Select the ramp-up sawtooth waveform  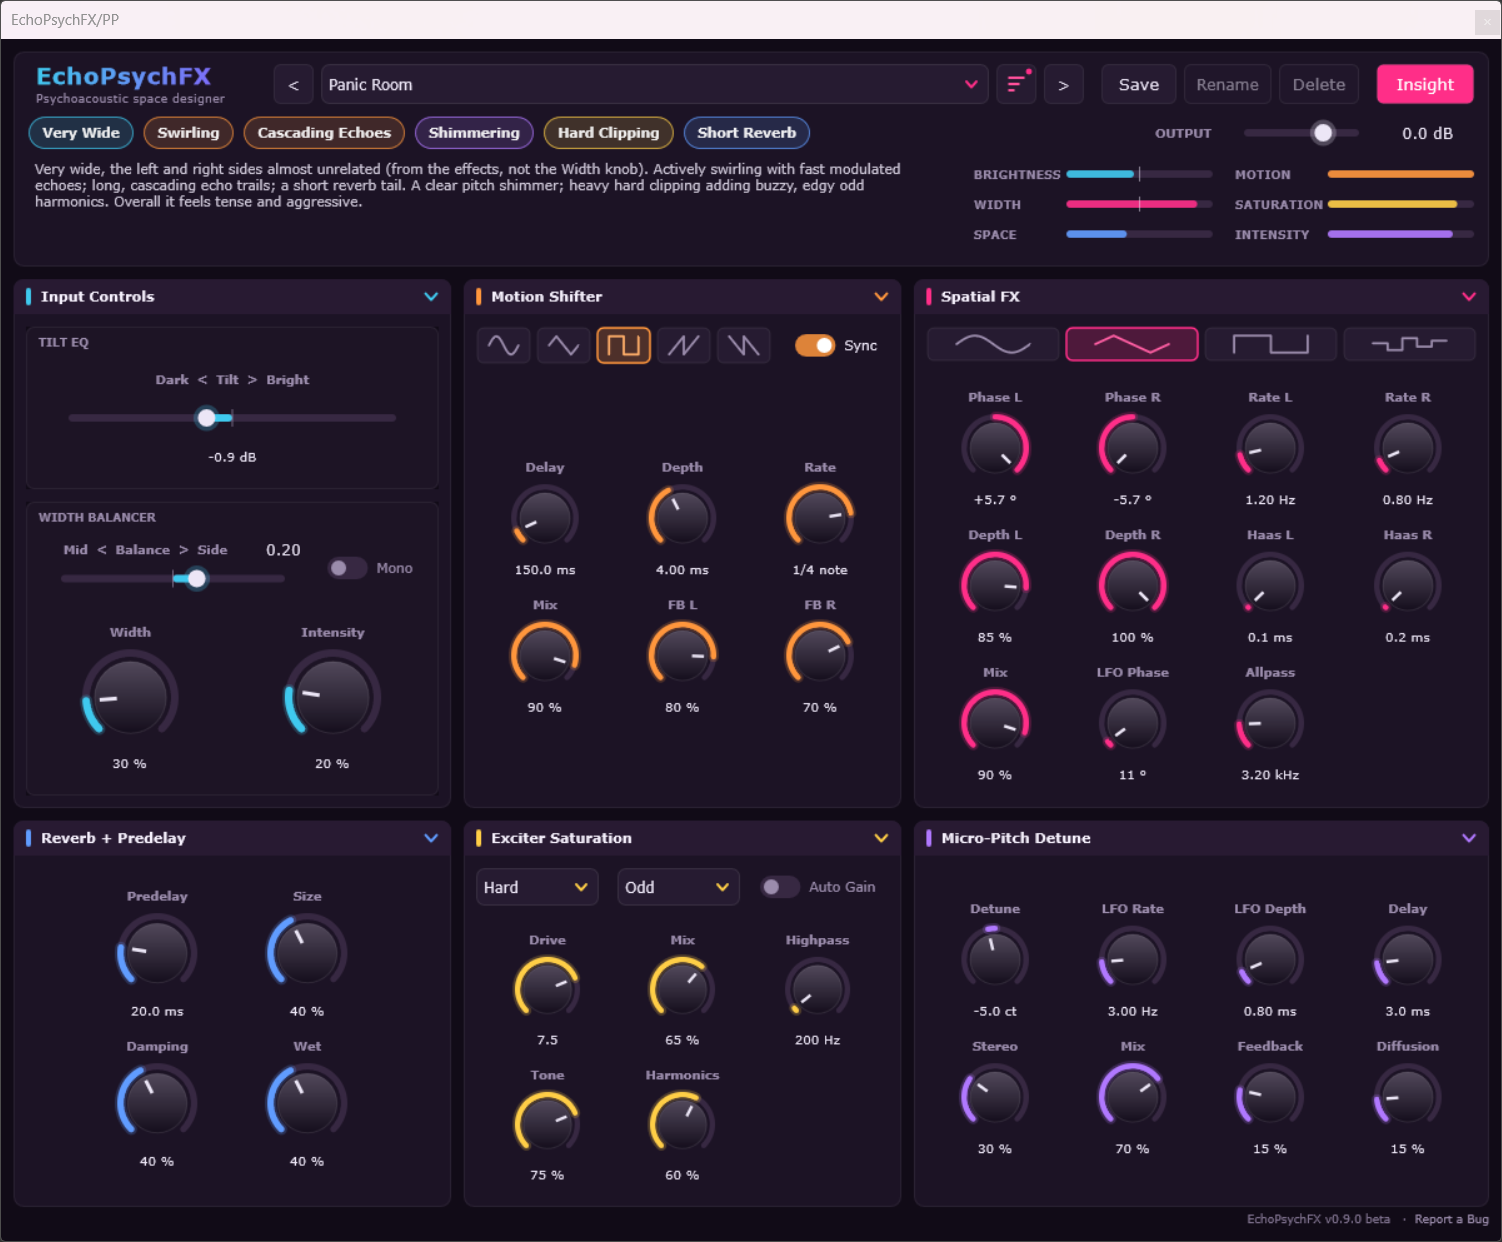pos(684,345)
